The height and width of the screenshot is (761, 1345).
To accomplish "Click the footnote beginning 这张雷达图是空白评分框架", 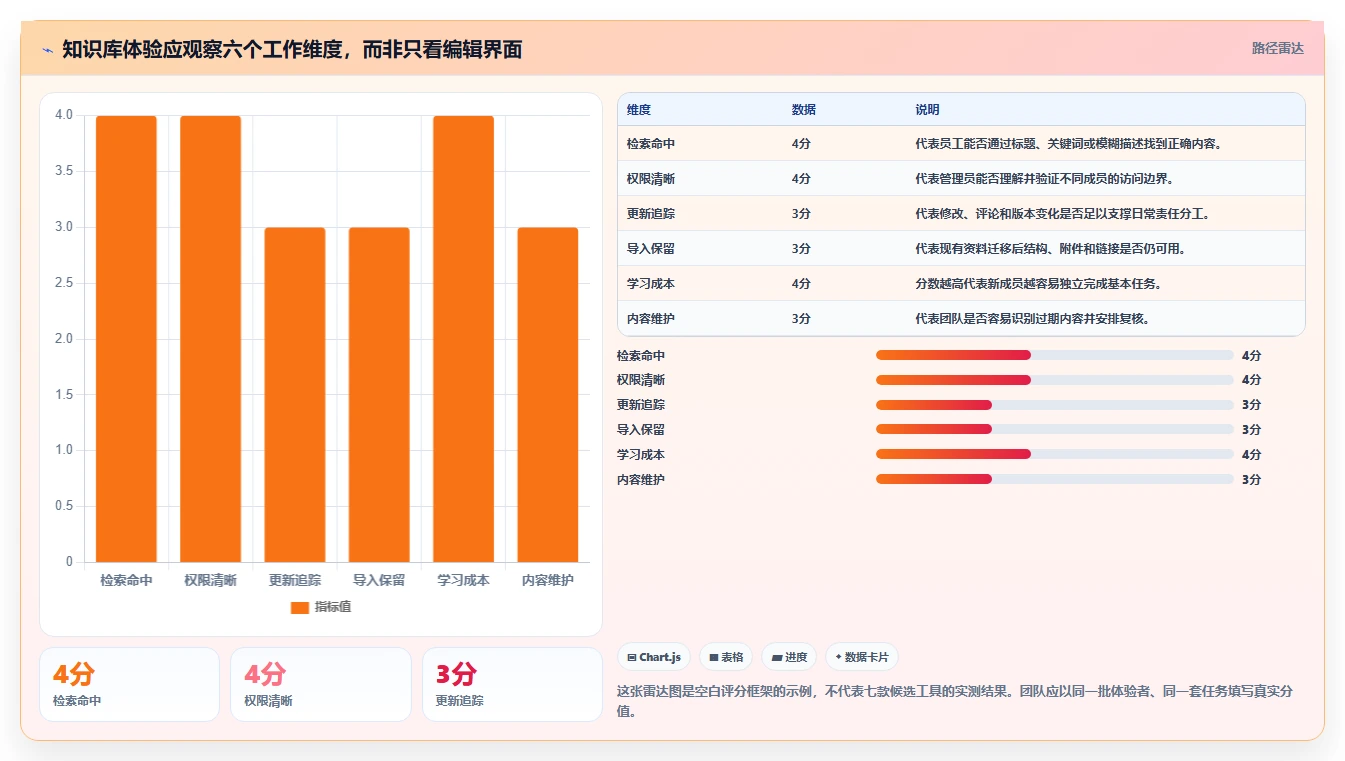I will [955, 701].
